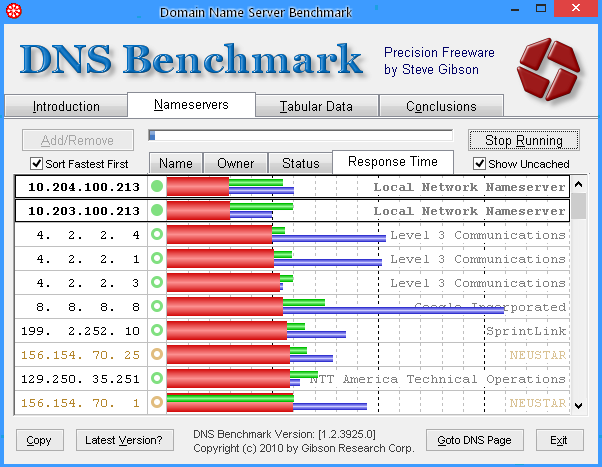This screenshot has width=602, height=467.
Task: Select IP address 8.8.8.8
Action: (88, 307)
